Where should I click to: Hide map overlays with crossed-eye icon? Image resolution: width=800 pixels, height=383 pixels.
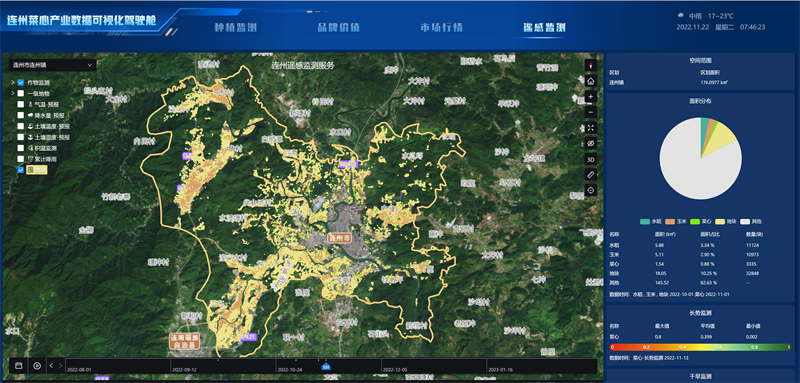[591, 143]
